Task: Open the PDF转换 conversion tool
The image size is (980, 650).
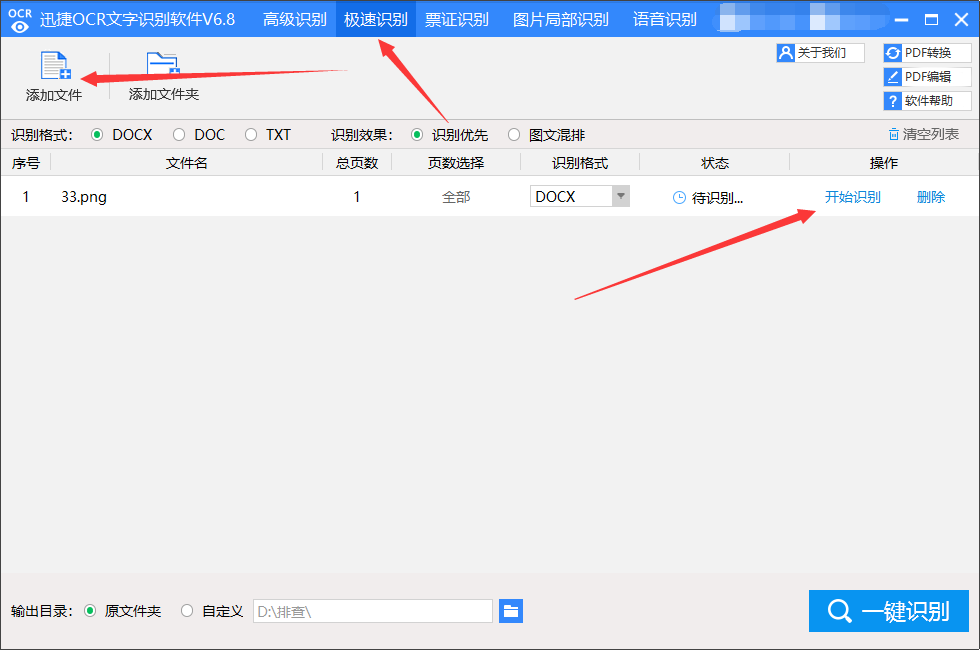Action: coord(927,53)
